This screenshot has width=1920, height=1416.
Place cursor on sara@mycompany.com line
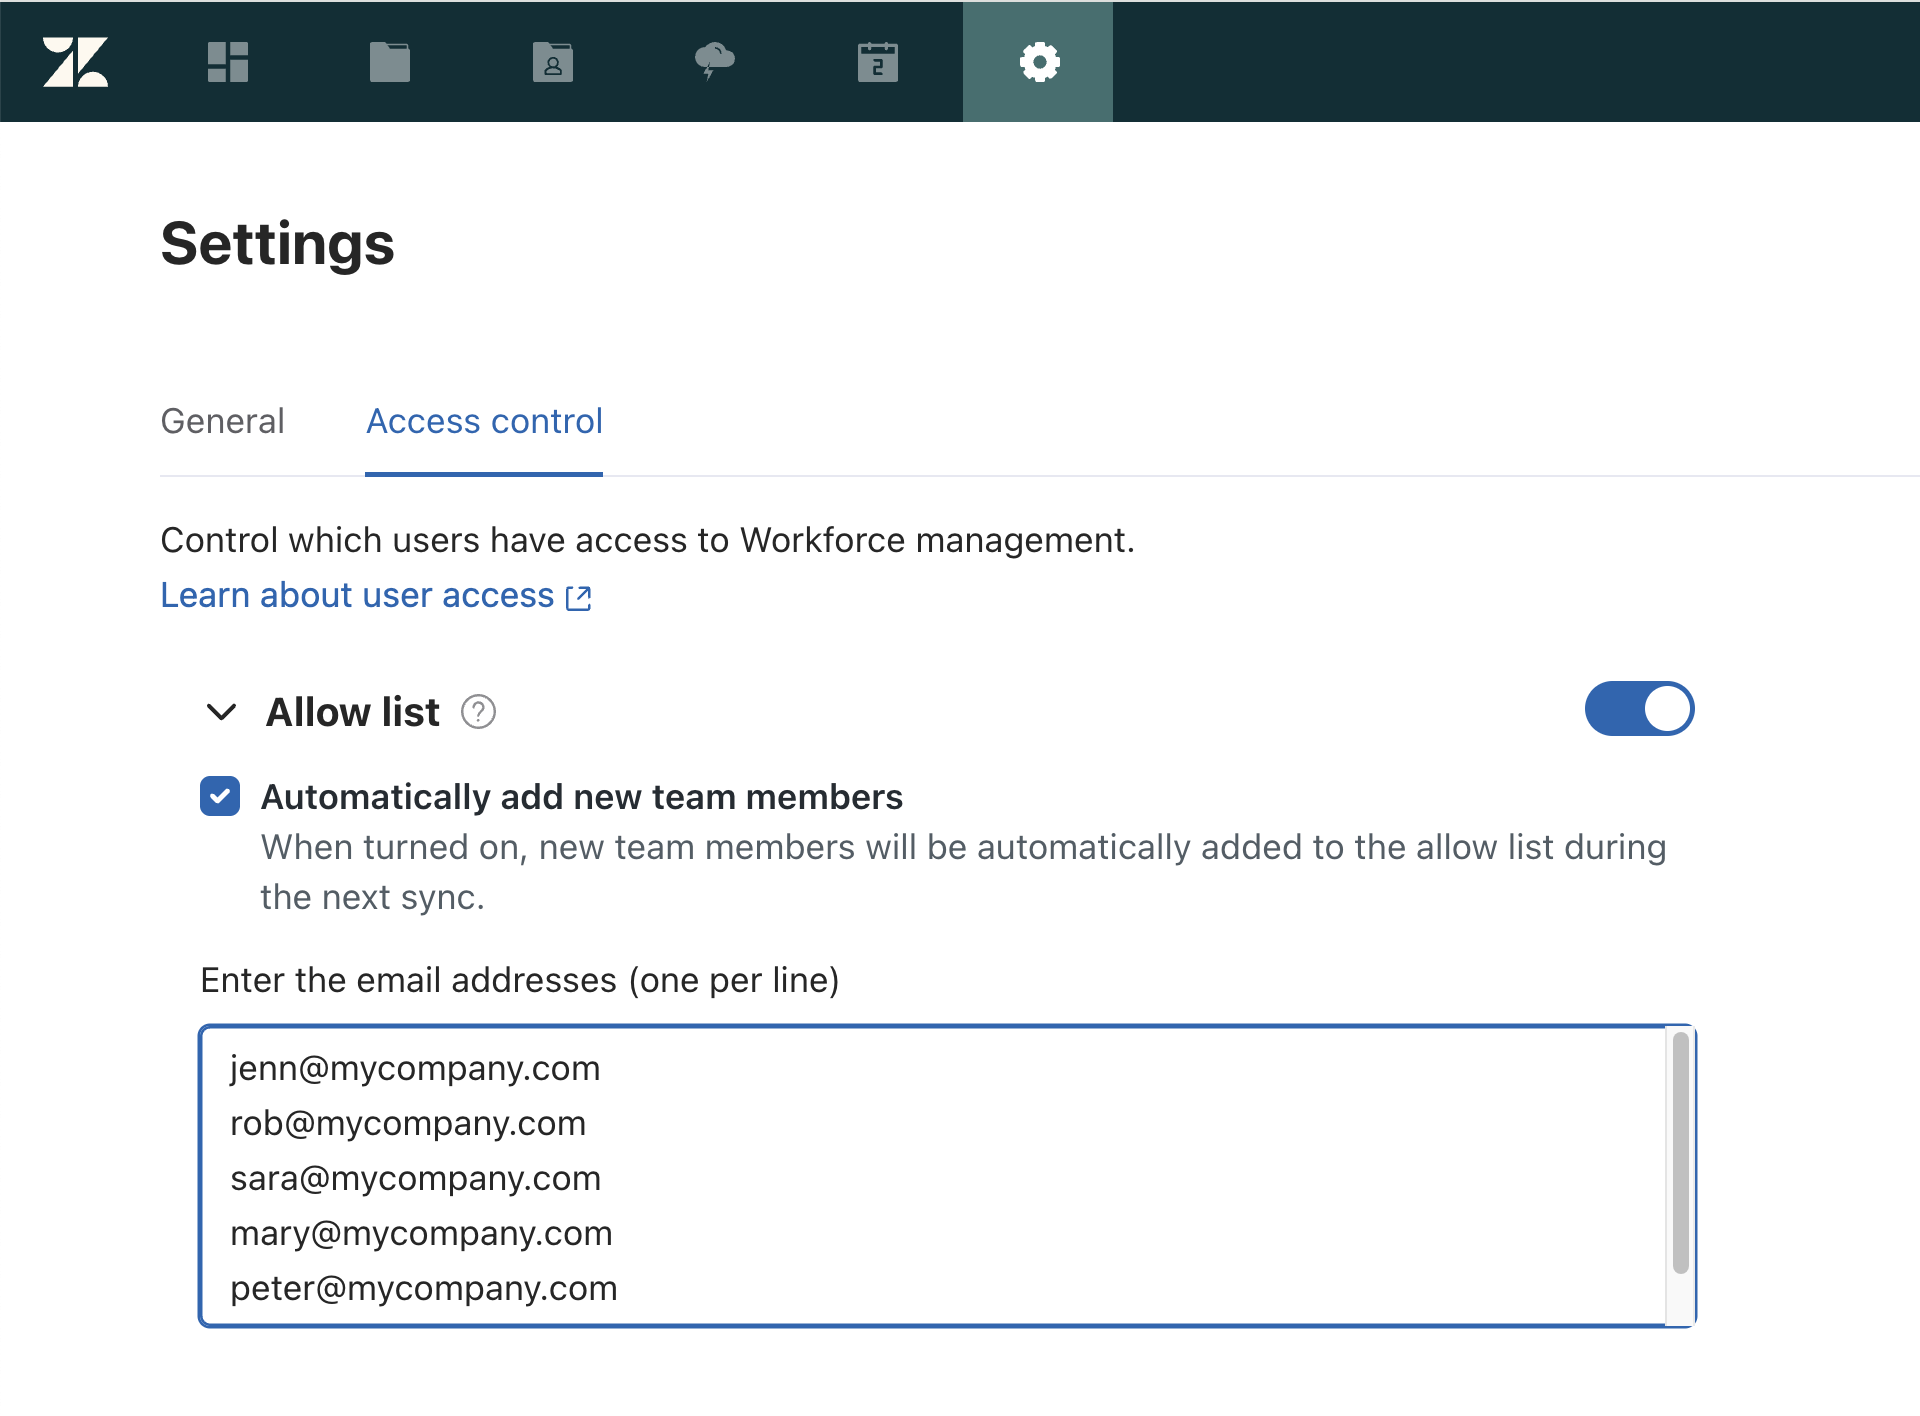coord(415,1178)
